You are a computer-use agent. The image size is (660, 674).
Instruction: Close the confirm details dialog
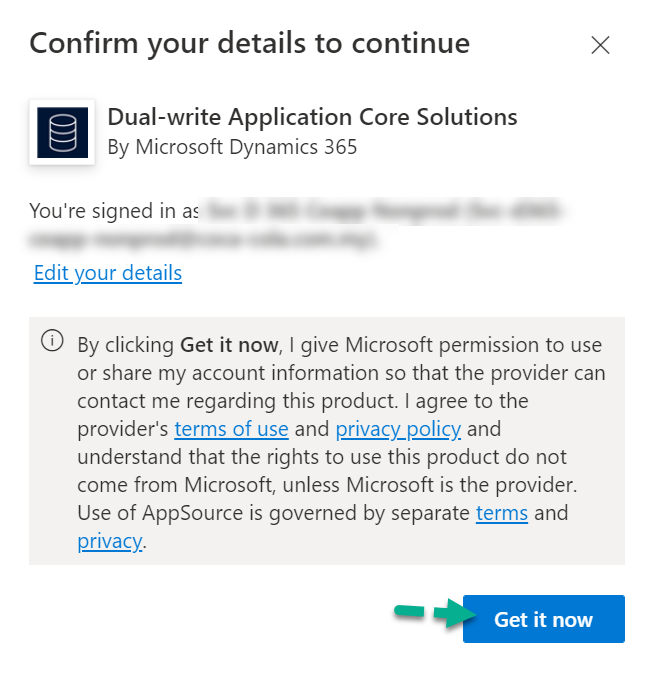600,45
